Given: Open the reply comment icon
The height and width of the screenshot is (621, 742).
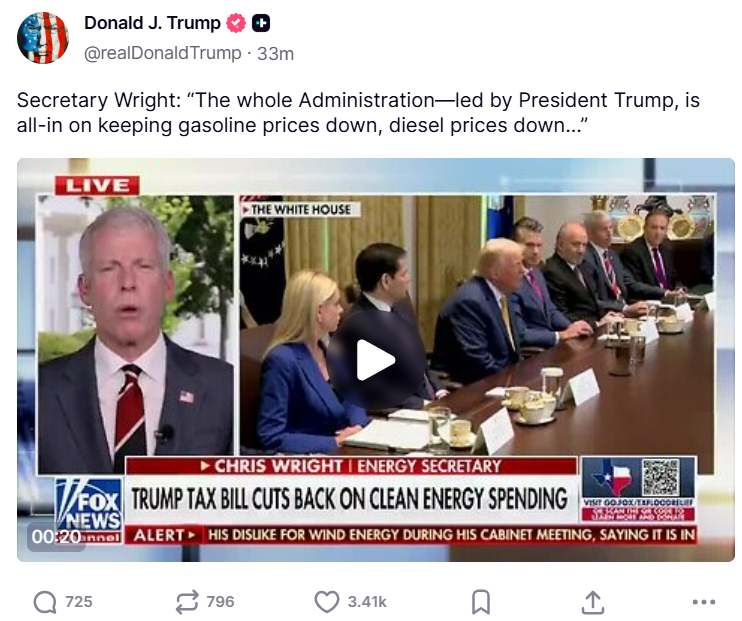Looking at the screenshot, I should (x=45, y=602).
